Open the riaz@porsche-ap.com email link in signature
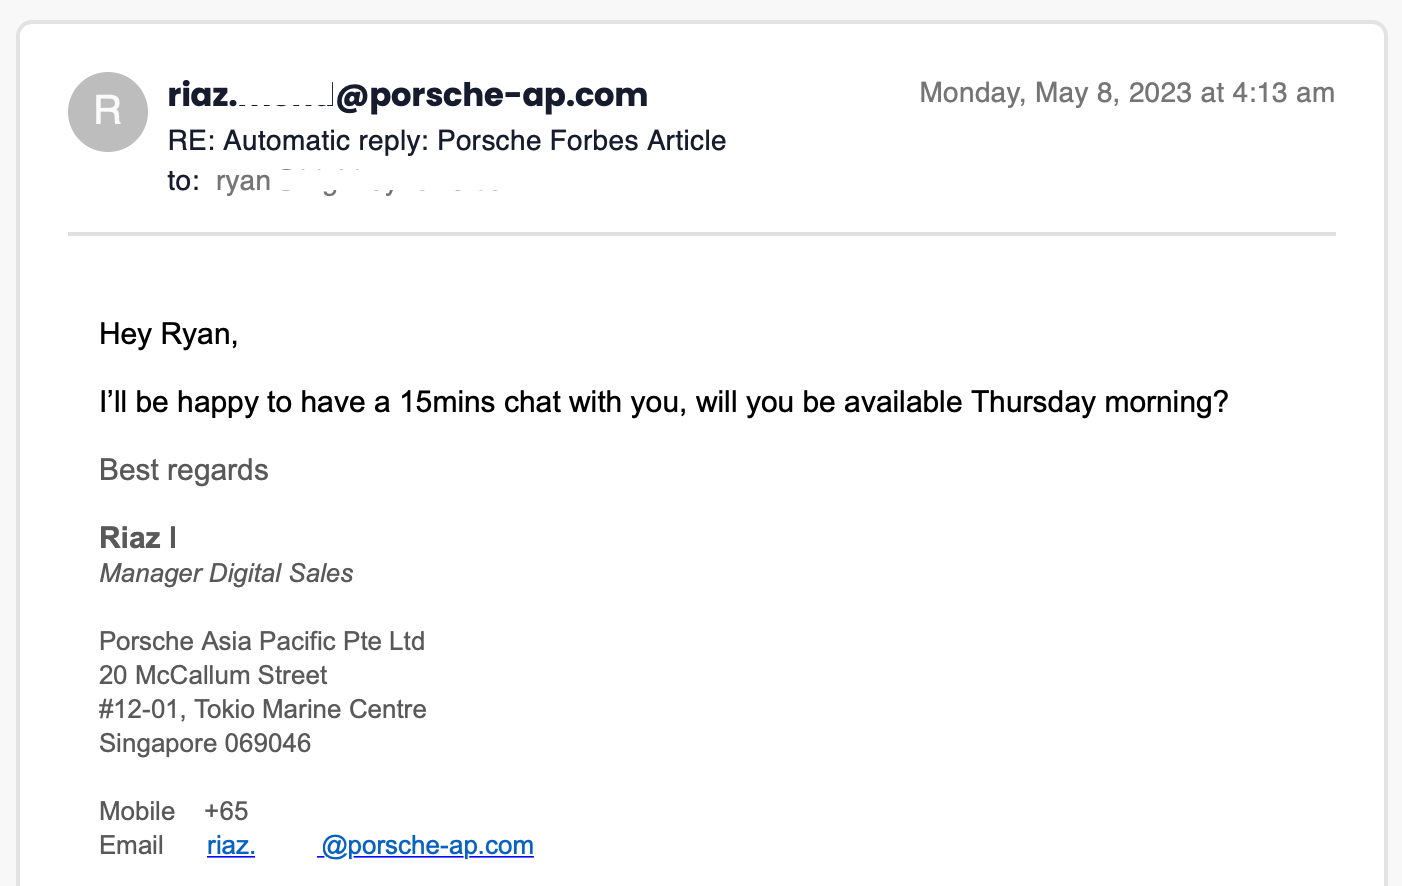The width and height of the screenshot is (1402, 886). [x=370, y=846]
